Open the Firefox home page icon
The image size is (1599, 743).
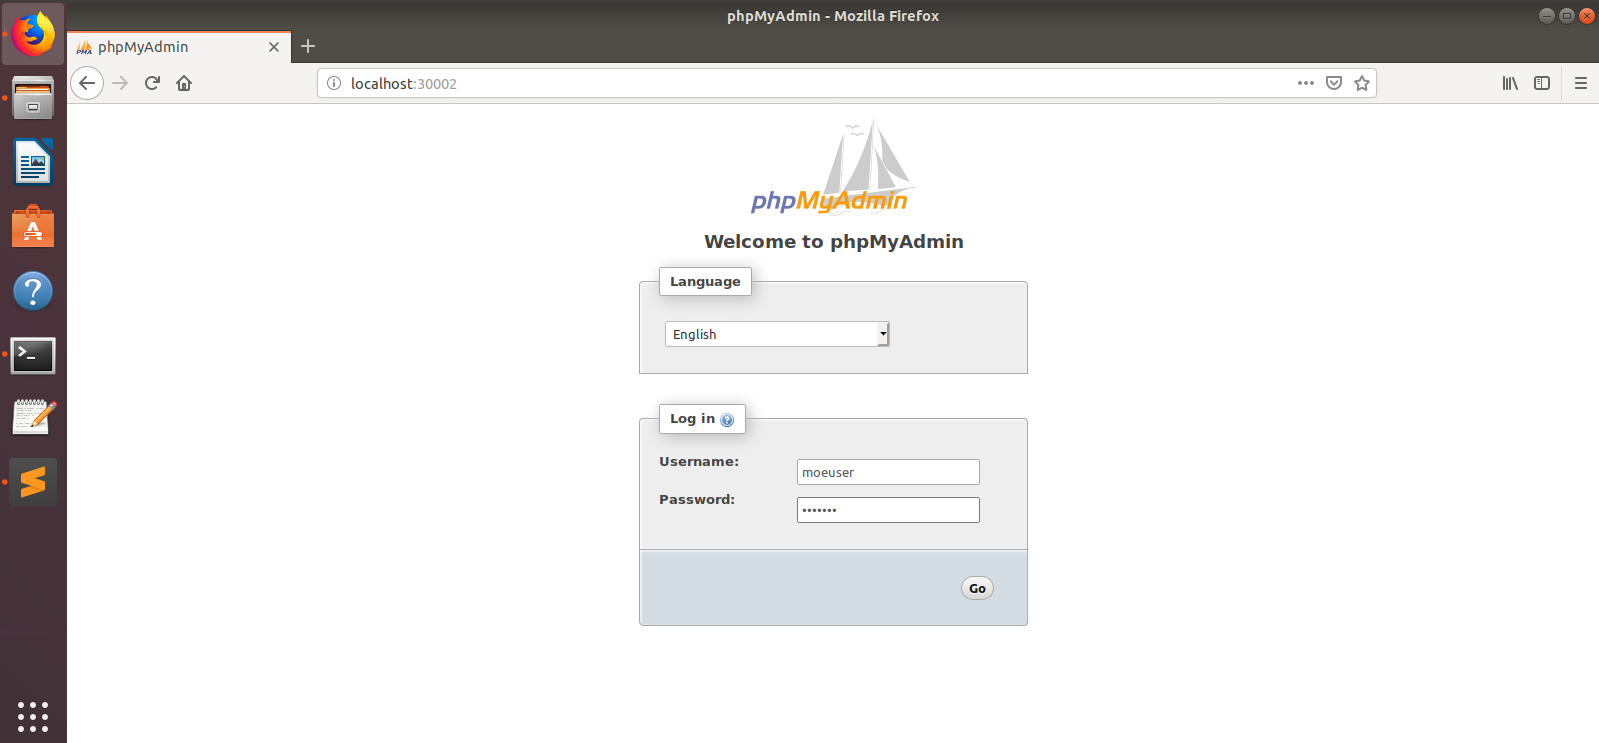point(184,83)
